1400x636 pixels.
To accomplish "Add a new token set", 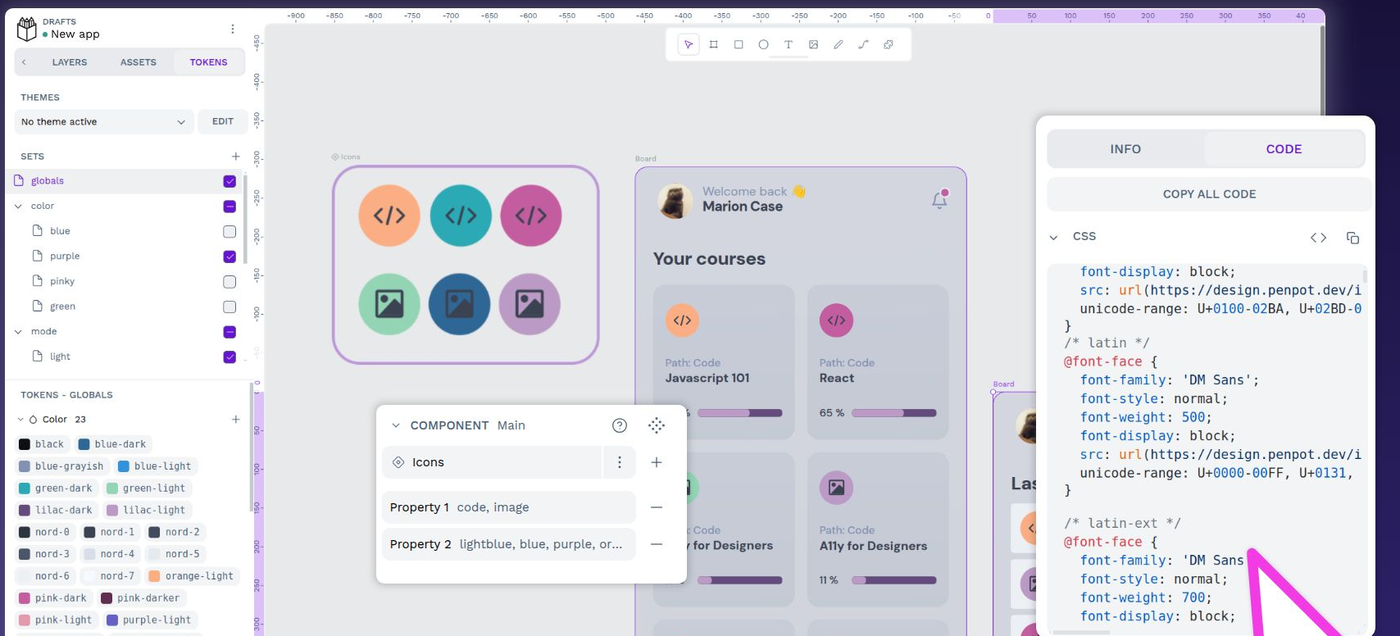I will 236,156.
